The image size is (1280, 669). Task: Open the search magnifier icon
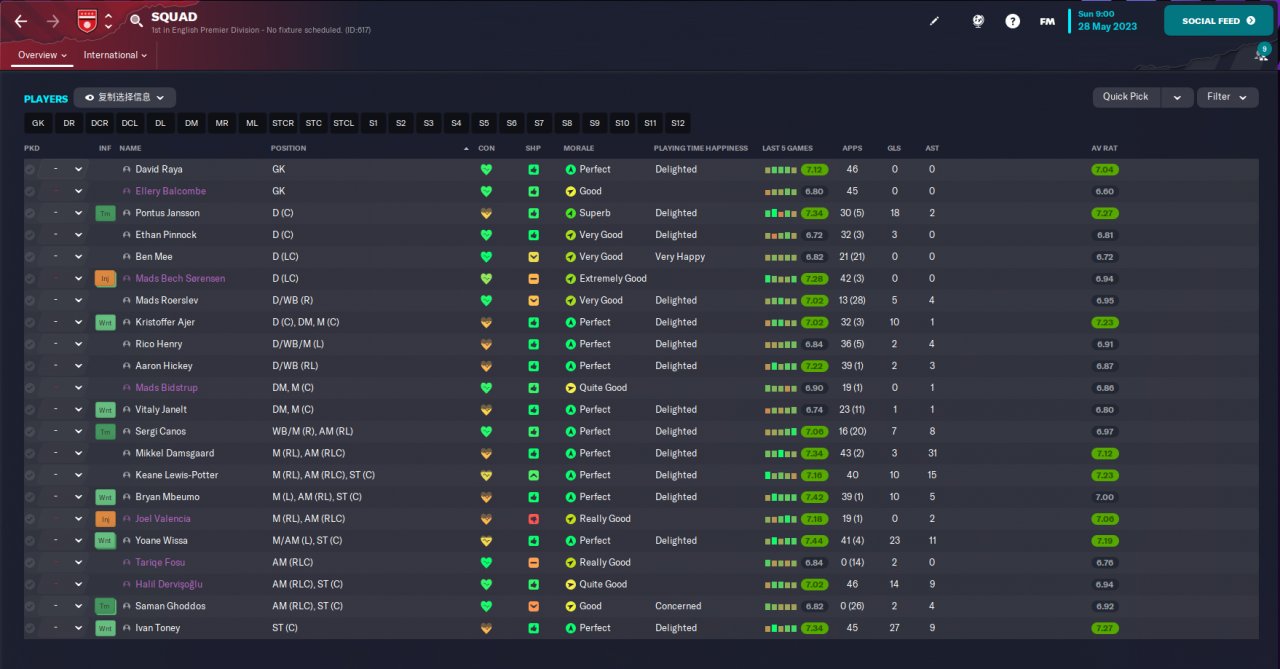tap(136, 21)
